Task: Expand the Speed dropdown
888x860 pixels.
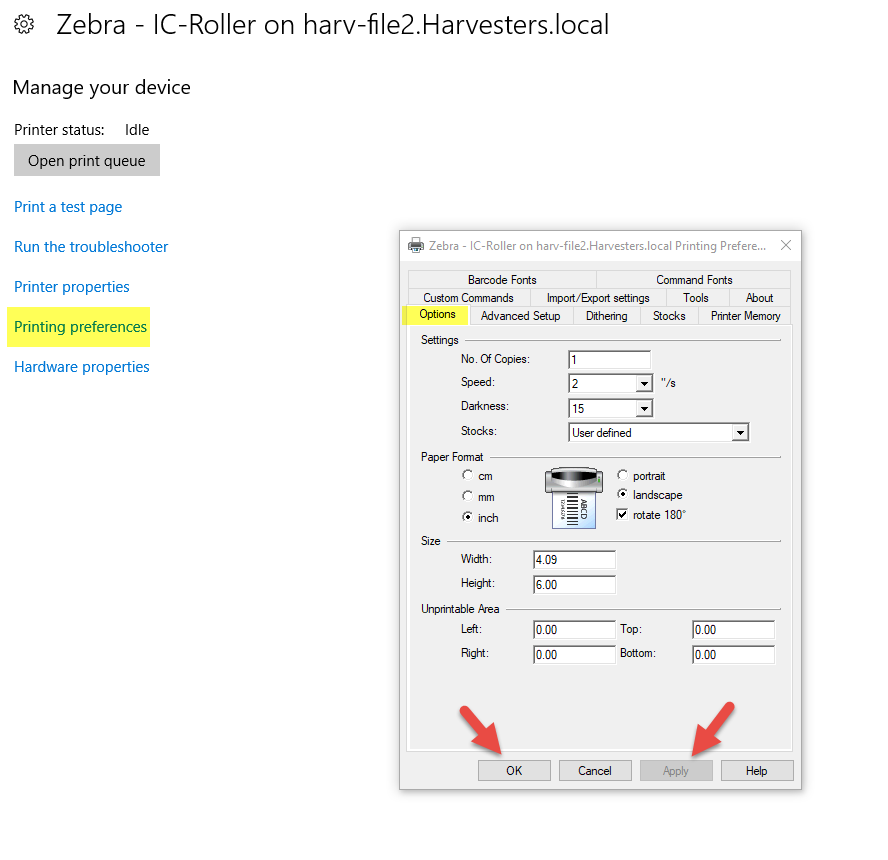Action: 643,383
